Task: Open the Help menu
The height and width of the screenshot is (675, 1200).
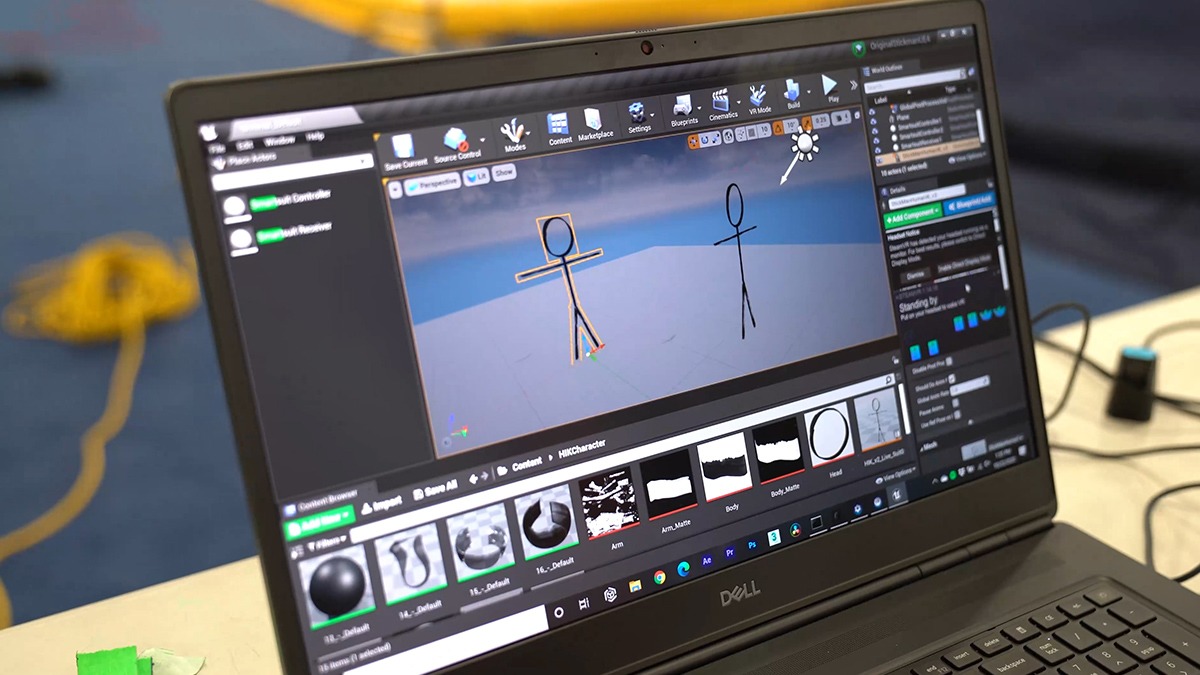Action: pyautogui.click(x=315, y=136)
